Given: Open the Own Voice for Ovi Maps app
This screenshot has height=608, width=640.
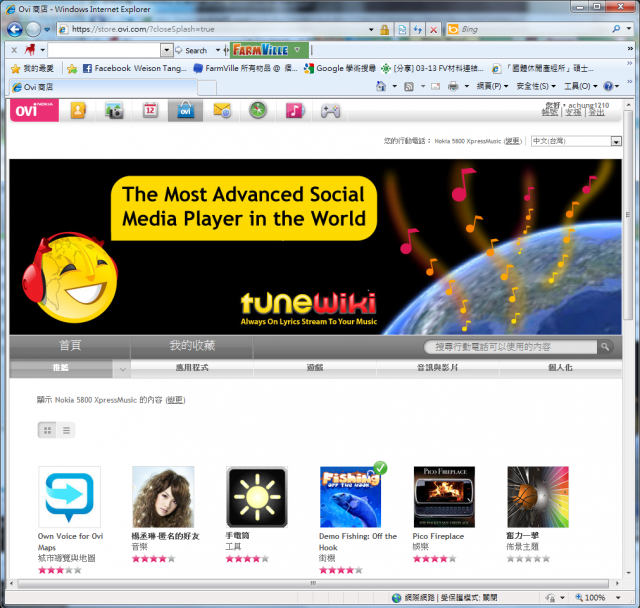Looking at the screenshot, I should tap(69, 497).
